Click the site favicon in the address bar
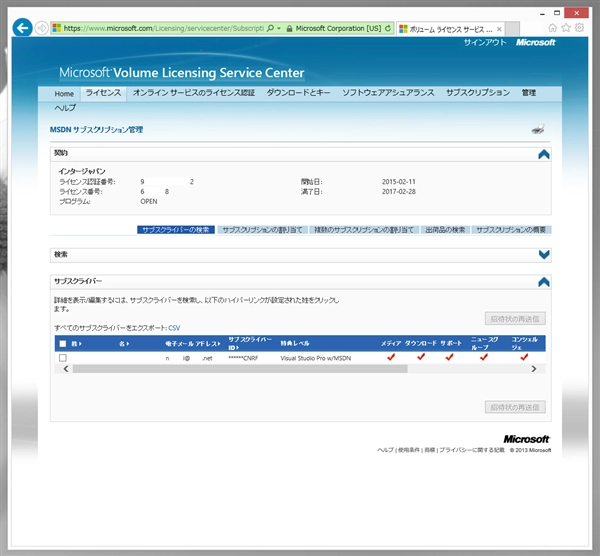Image resolution: width=600 pixels, height=556 pixels. [57, 28]
